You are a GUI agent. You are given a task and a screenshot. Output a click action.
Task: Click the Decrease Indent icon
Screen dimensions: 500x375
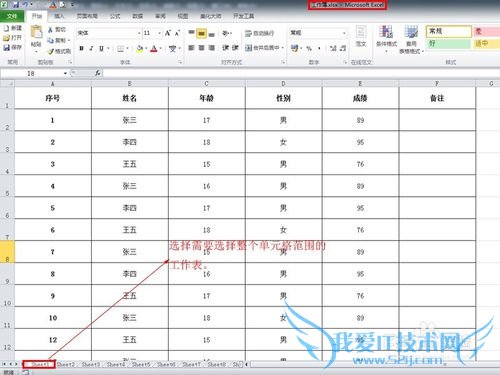coord(226,48)
